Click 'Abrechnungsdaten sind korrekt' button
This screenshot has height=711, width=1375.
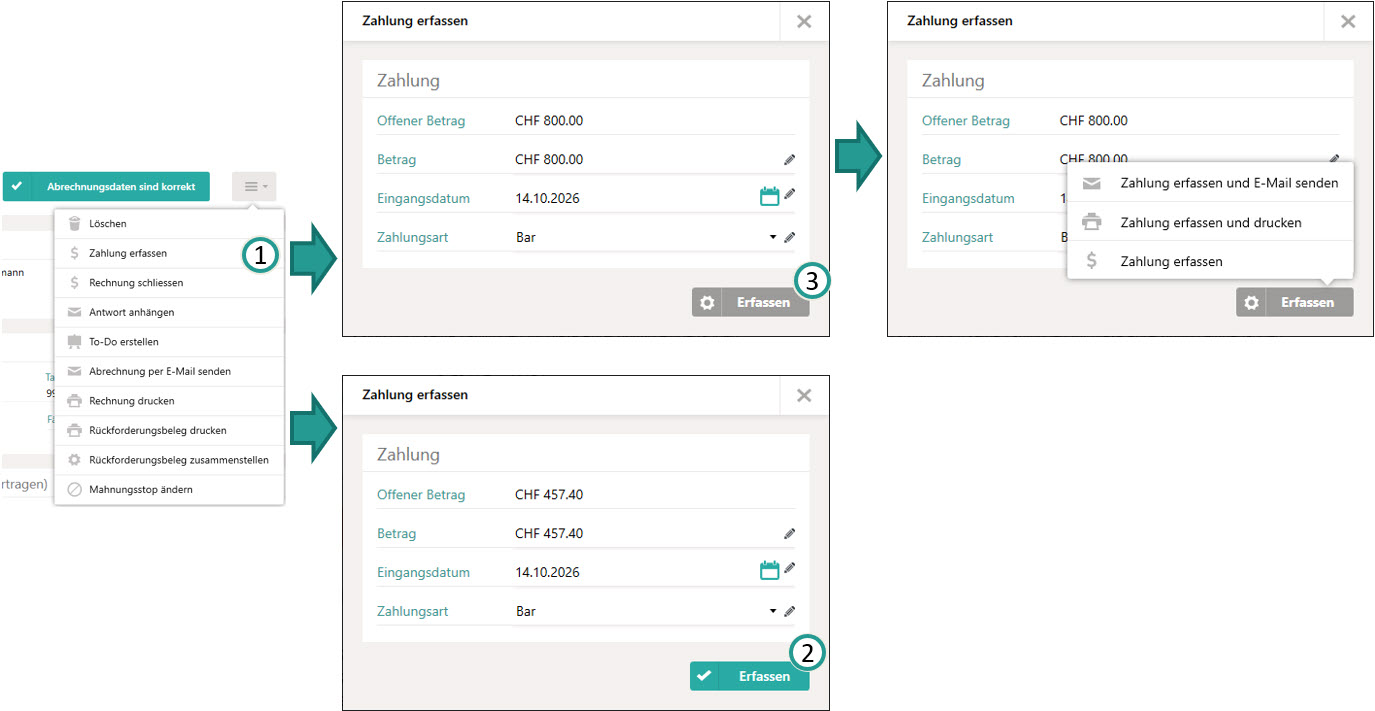pos(106,186)
